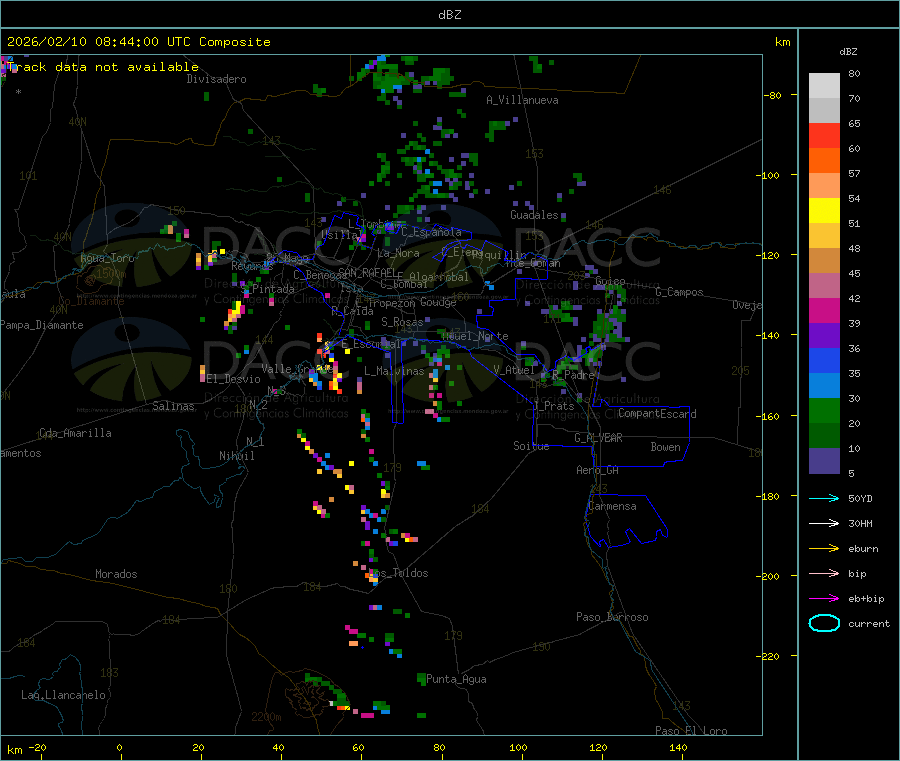Click the G_ALVEAR map label
The width and height of the screenshot is (900, 761).
coord(599,438)
